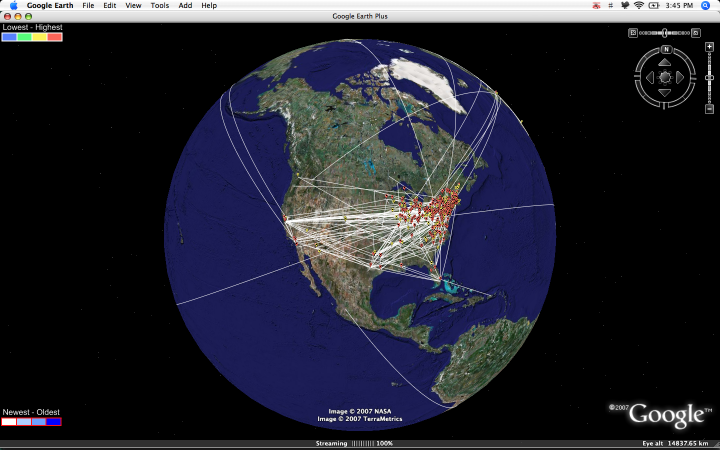Image resolution: width=720 pixels, height=450 pixels.
Task: Click the Newest - Oldest legend label
Action: click(31, 412)
